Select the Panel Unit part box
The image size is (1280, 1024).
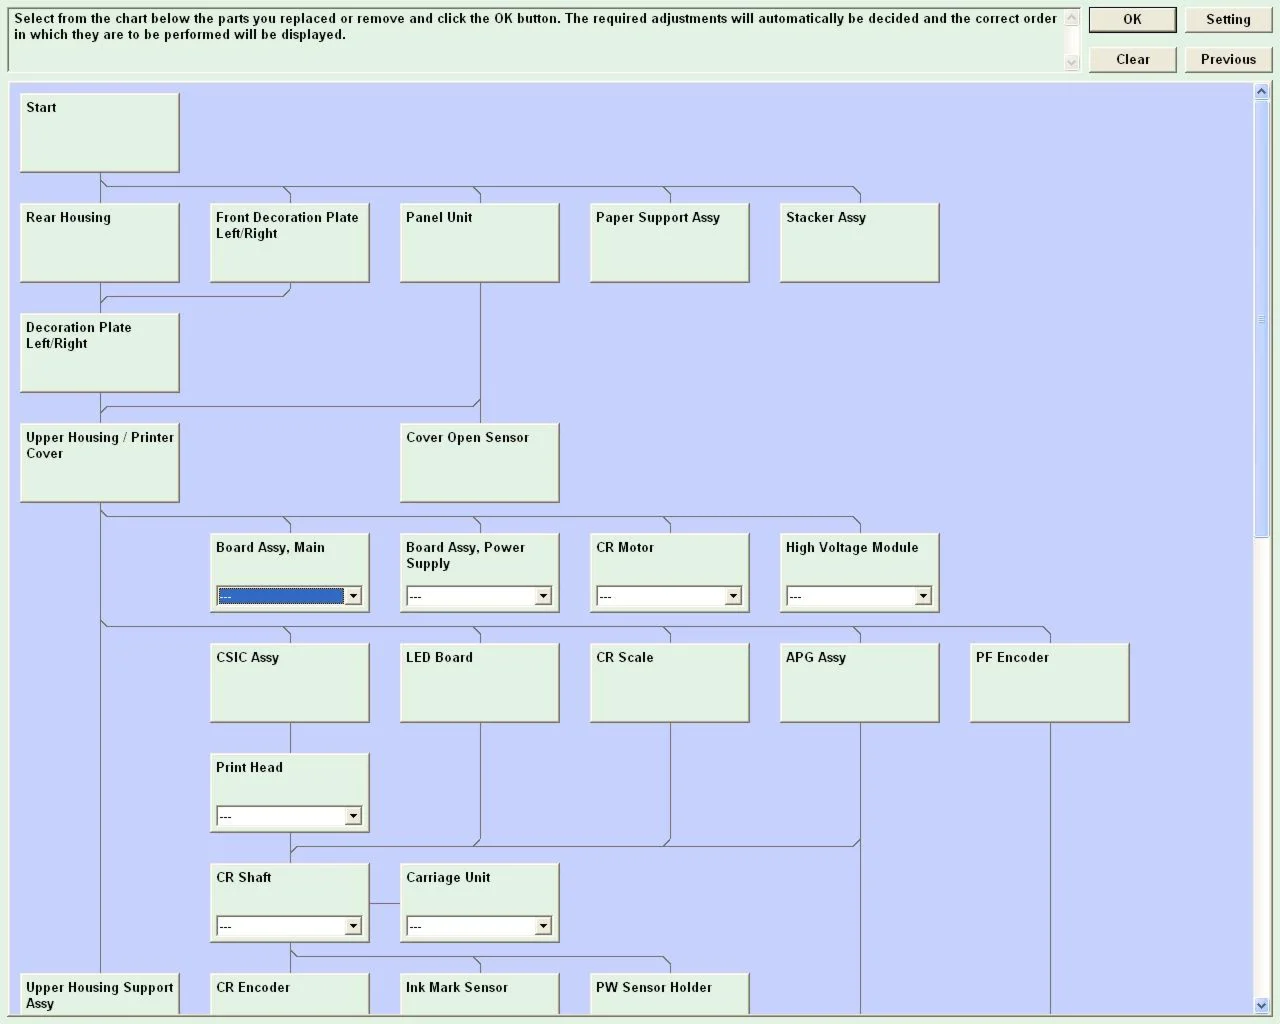(480, 243)
